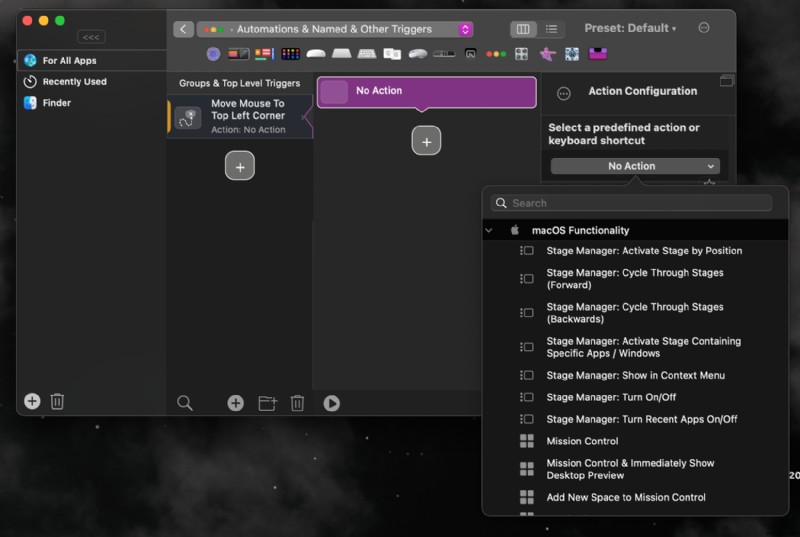Create a new group folder
Screen dimensions: 800x537
(267, 403)
